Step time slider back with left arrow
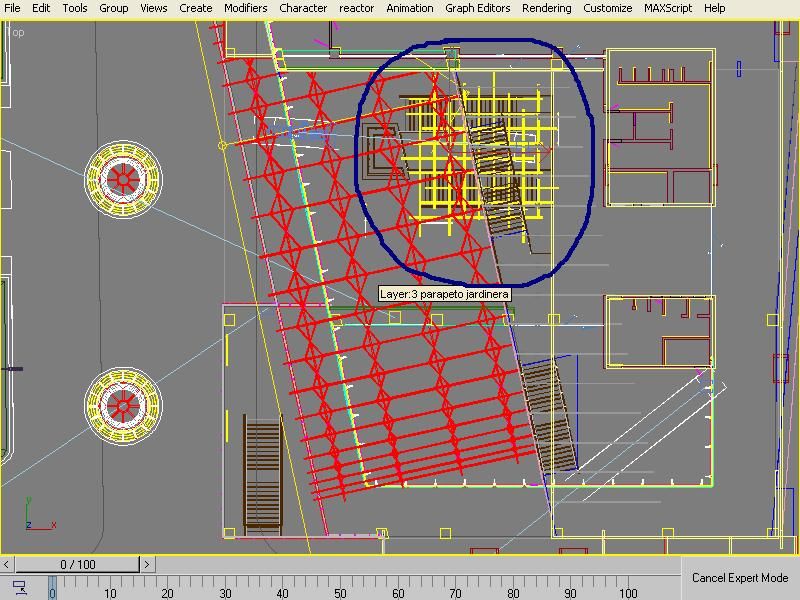The image size is (800, 600). click(6, 564)
